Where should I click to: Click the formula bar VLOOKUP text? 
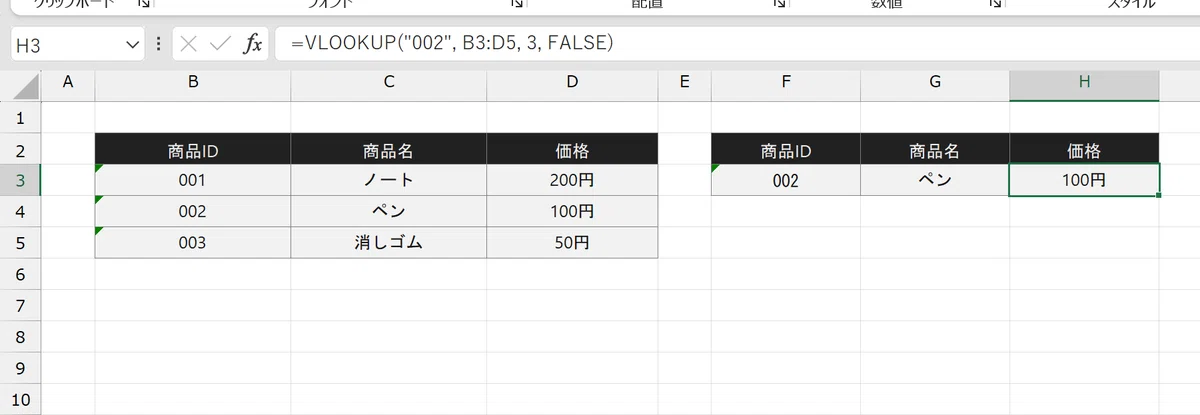(450, 44)
